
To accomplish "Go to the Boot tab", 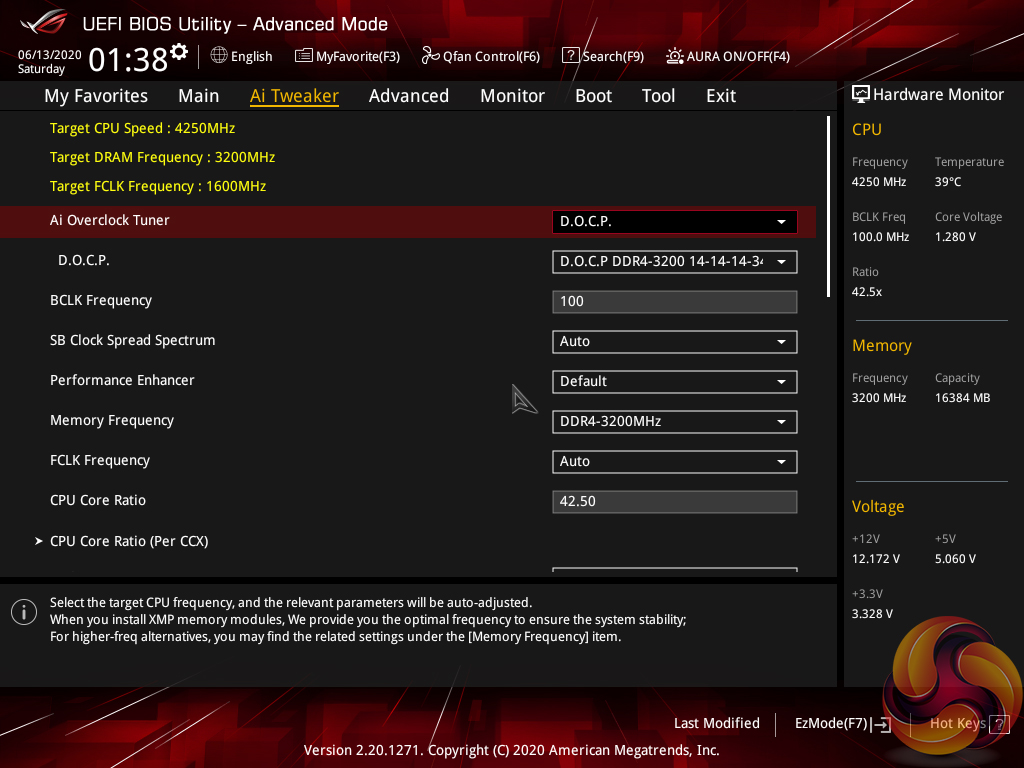I will pos(593,96).
